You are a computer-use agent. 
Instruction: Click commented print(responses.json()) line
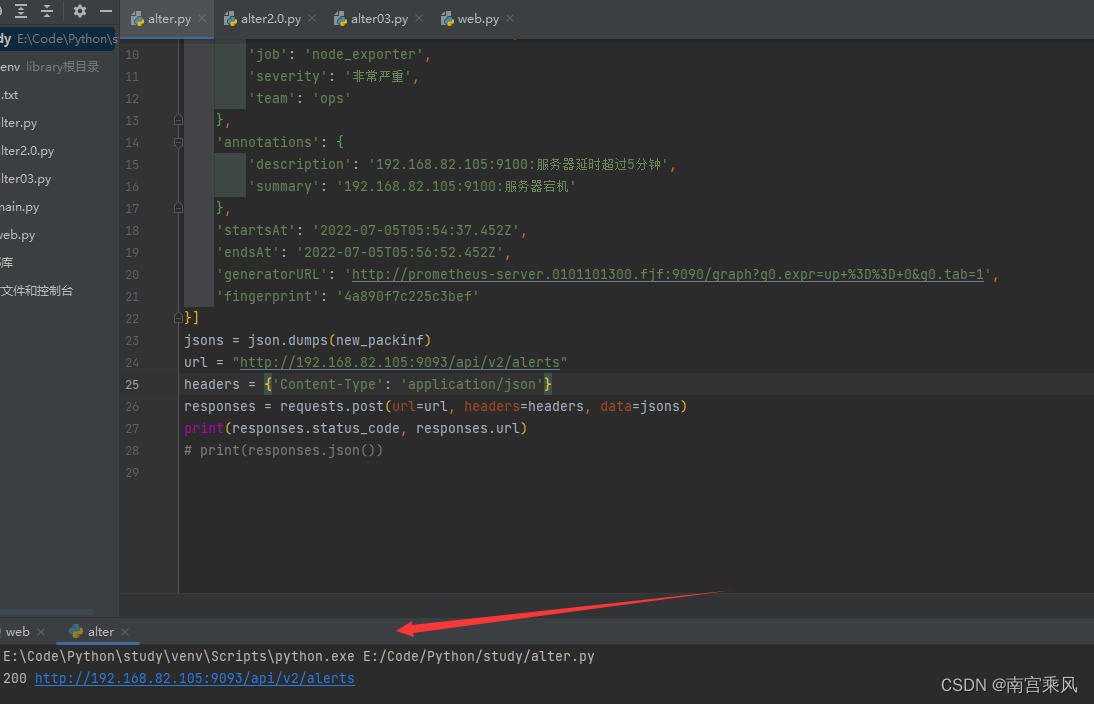coord(283,450)
